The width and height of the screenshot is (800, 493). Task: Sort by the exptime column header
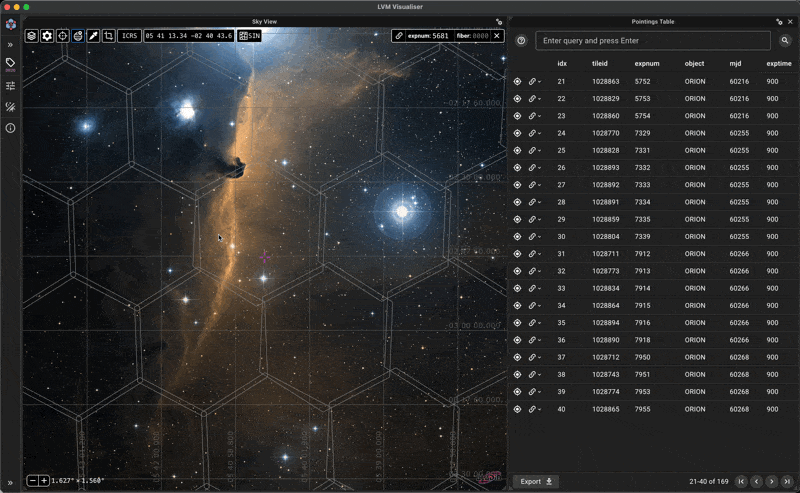(x=779, y=64)
